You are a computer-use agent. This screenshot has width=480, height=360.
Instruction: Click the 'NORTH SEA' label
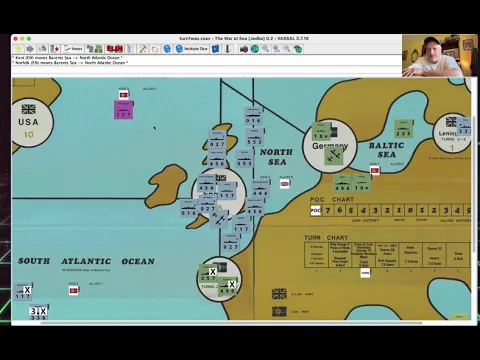coord(276,157)
